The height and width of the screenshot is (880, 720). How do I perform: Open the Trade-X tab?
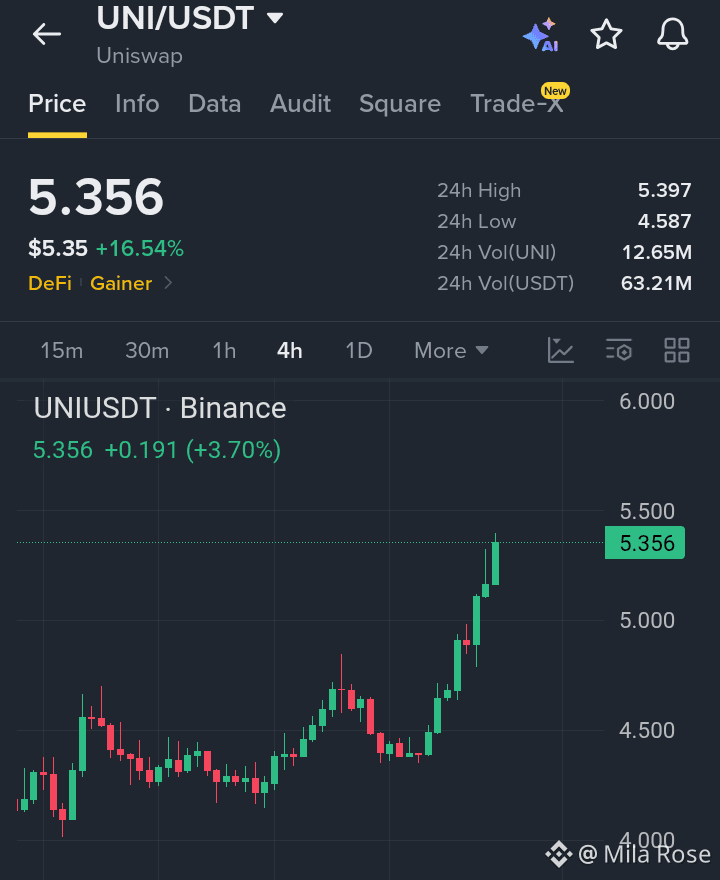click(516, 104)
